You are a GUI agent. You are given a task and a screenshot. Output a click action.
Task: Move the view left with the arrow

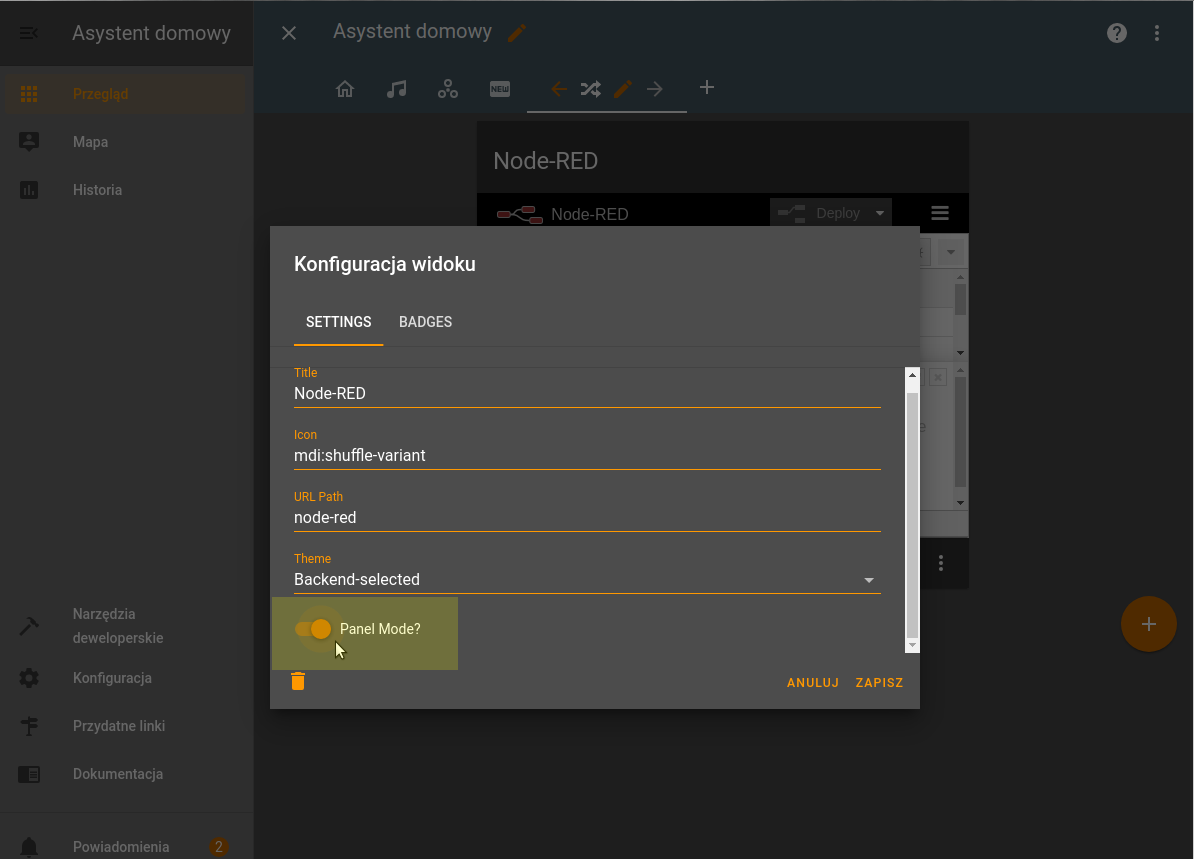pyautogui.click(x=559, y=88)
